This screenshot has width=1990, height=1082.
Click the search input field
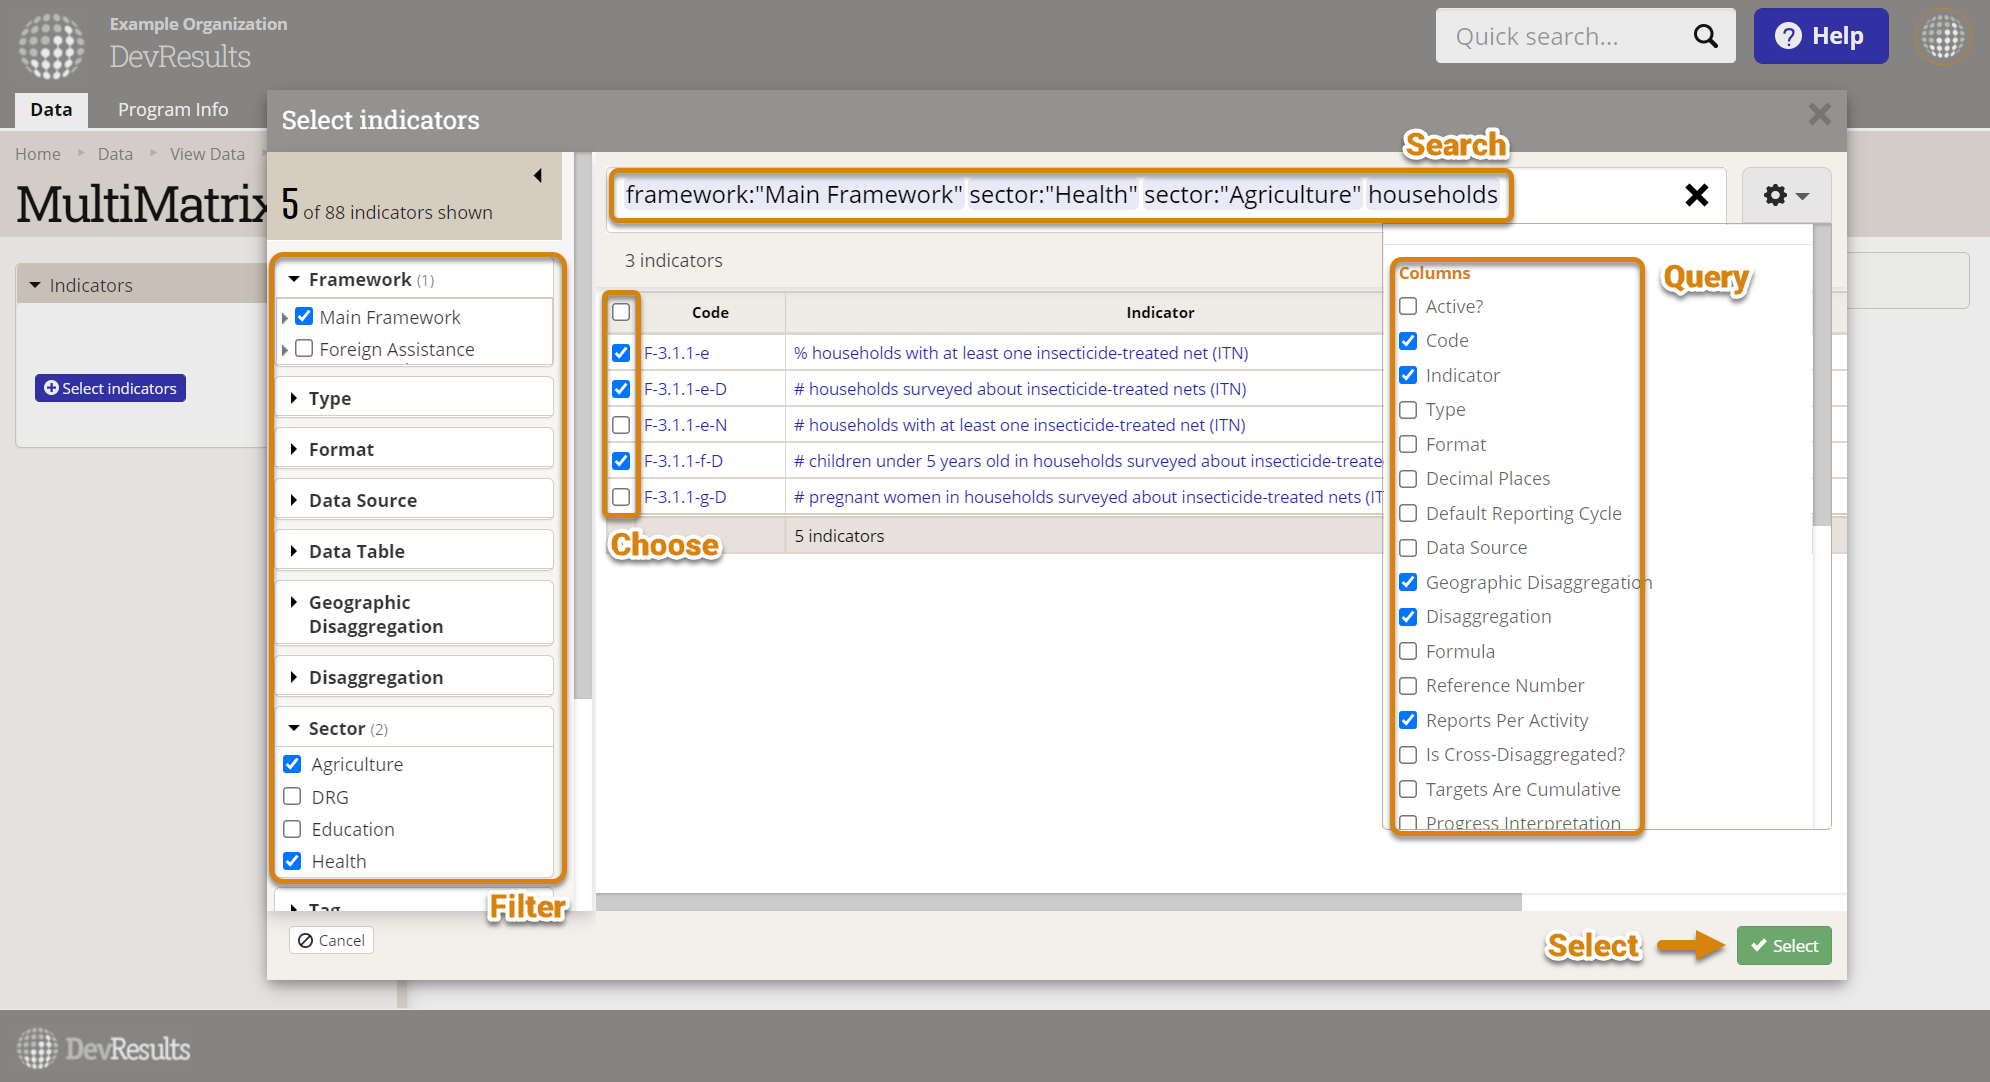click(1060, 193)
